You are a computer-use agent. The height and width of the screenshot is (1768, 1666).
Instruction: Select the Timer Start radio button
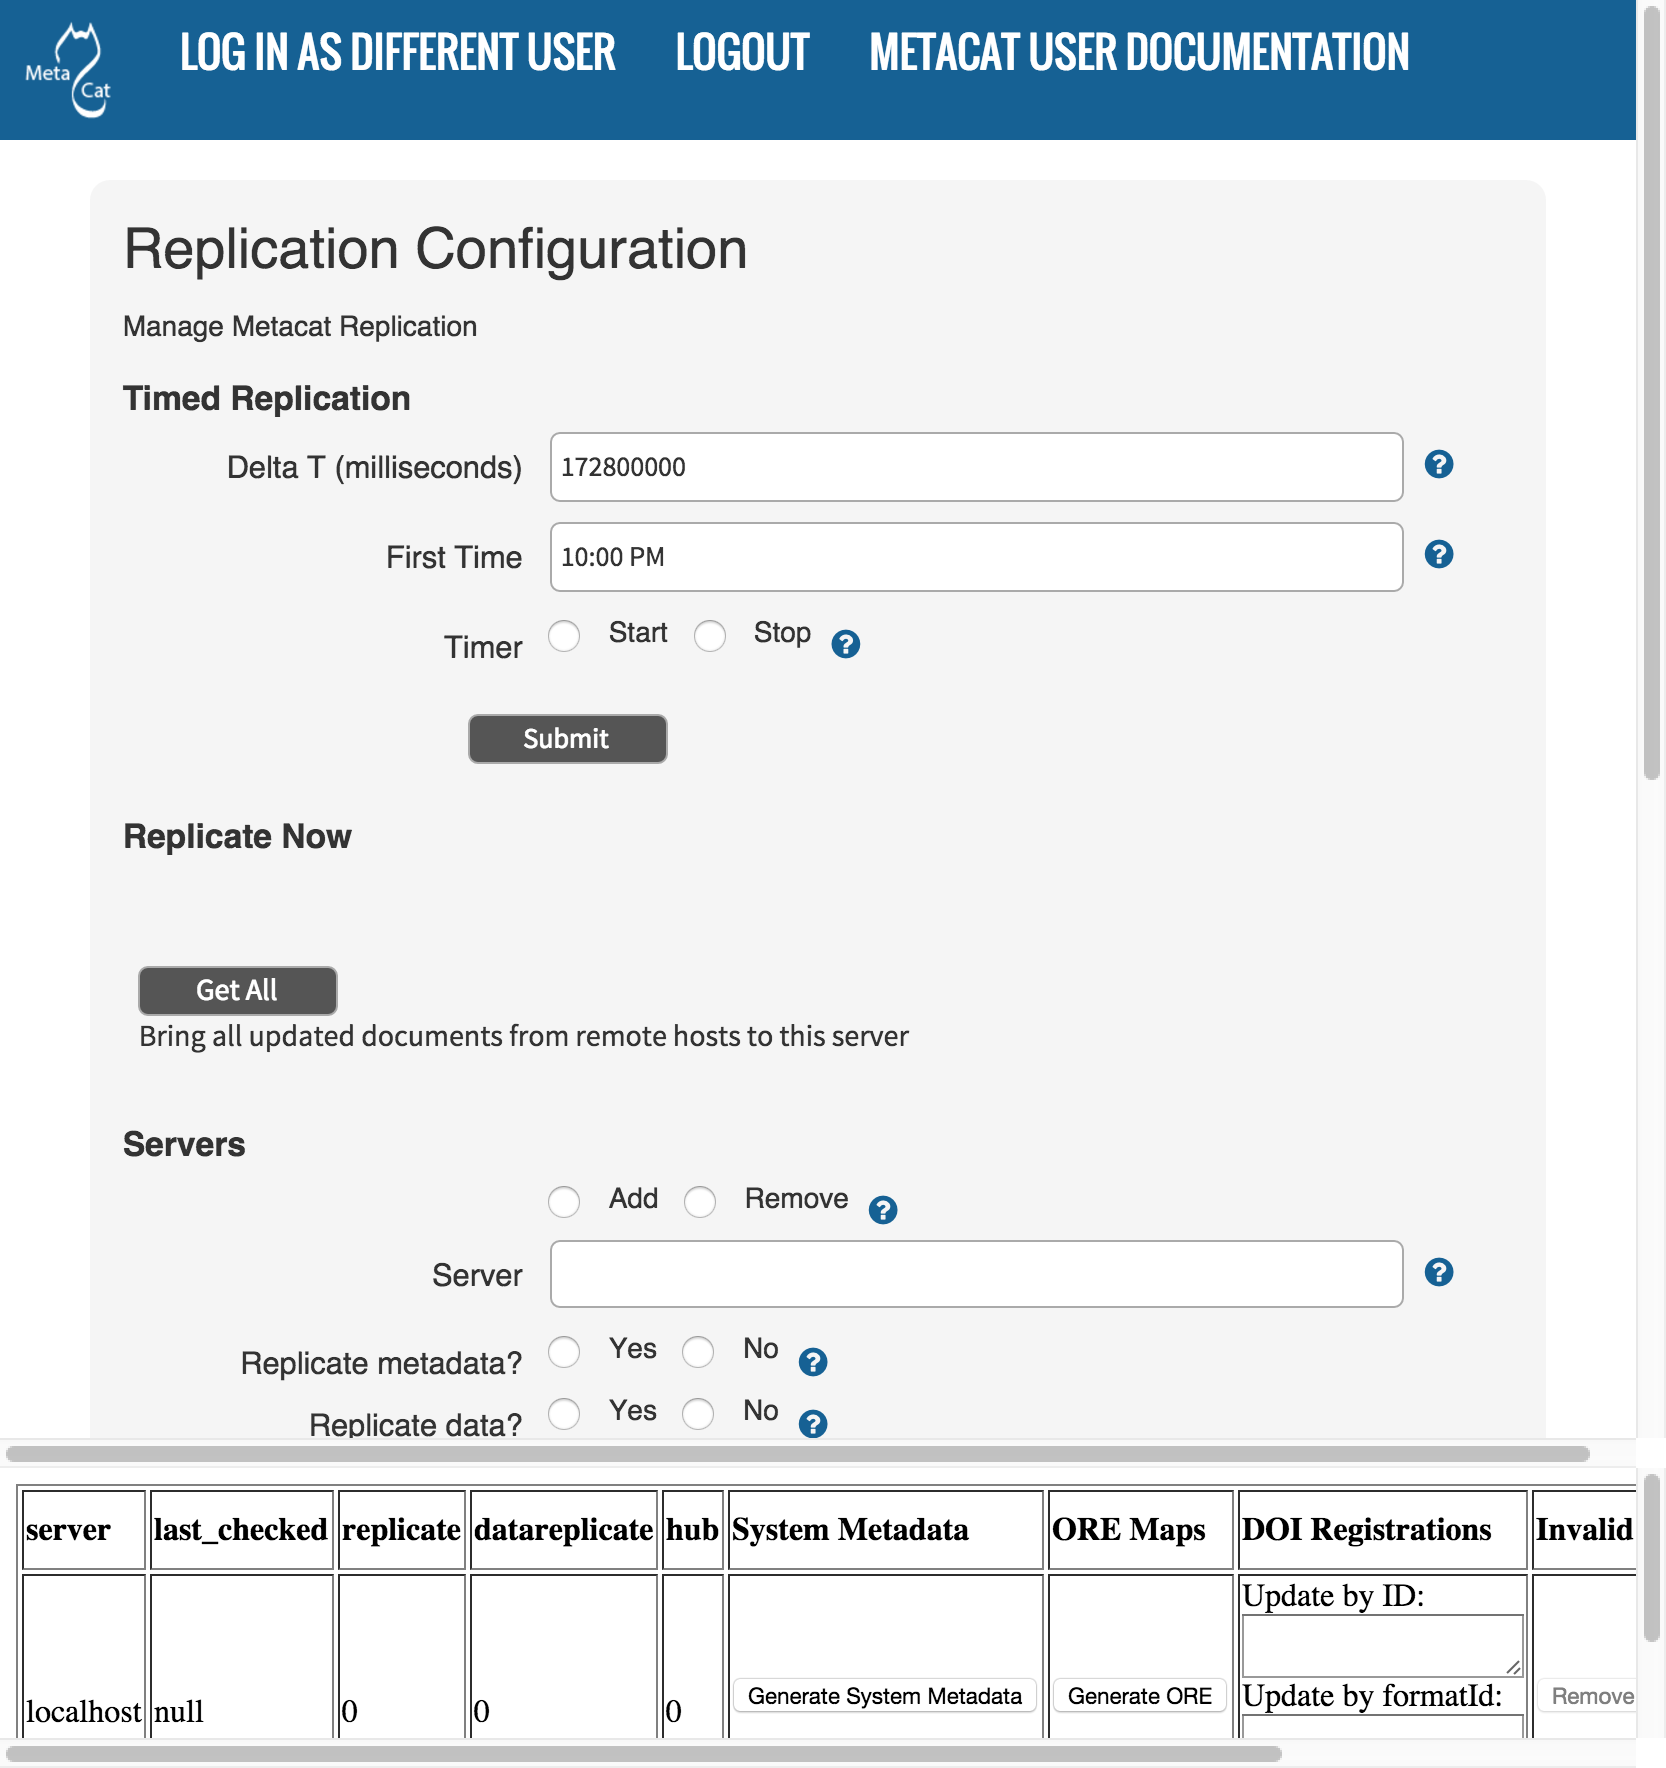(x=564, y=636)
